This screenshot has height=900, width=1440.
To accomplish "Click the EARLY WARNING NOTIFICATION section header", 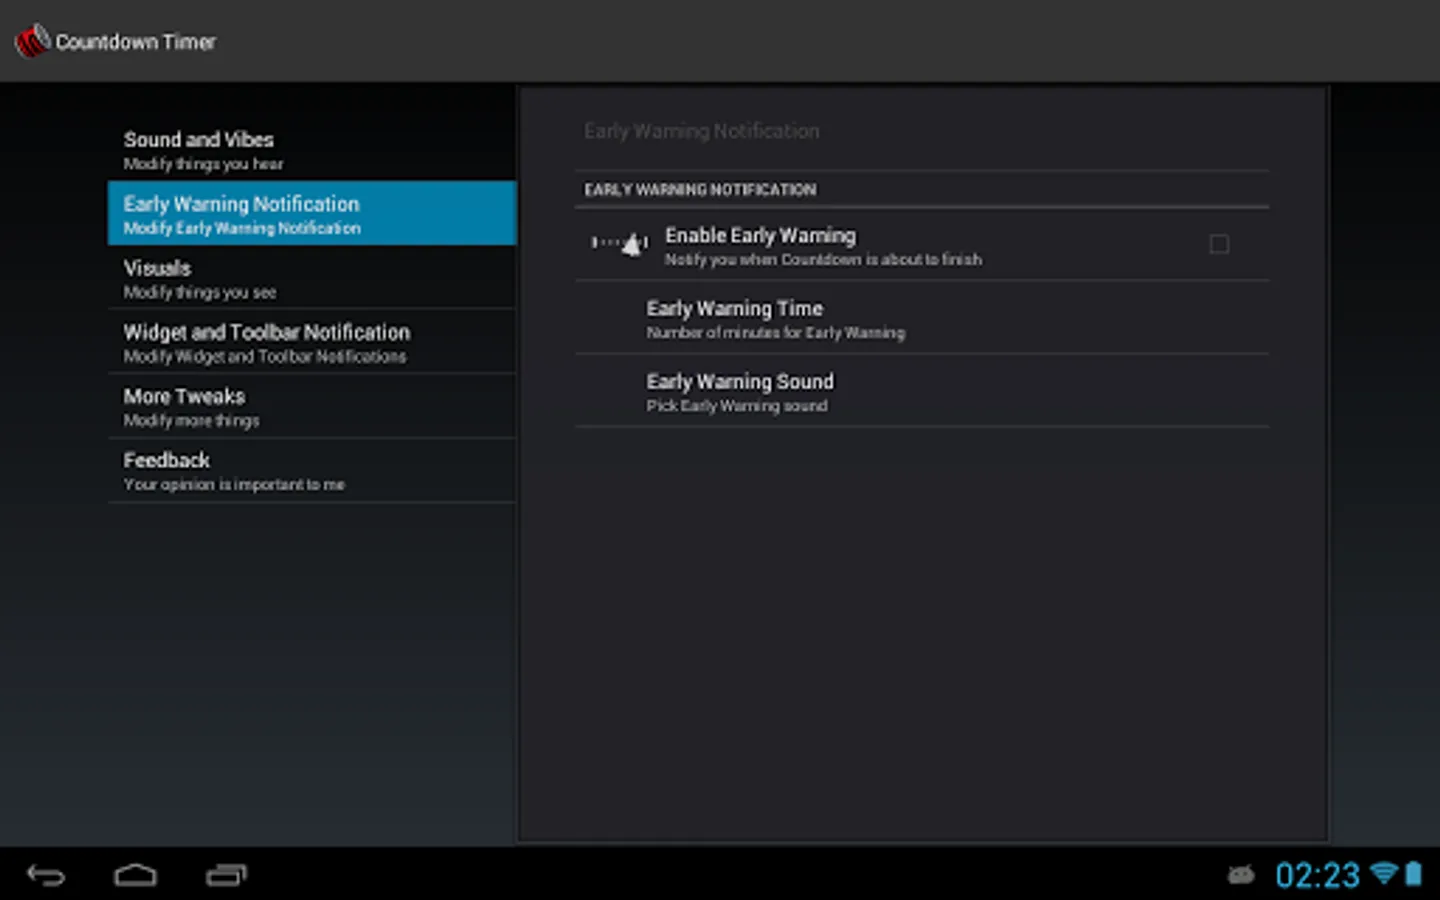I will (700, 189).
